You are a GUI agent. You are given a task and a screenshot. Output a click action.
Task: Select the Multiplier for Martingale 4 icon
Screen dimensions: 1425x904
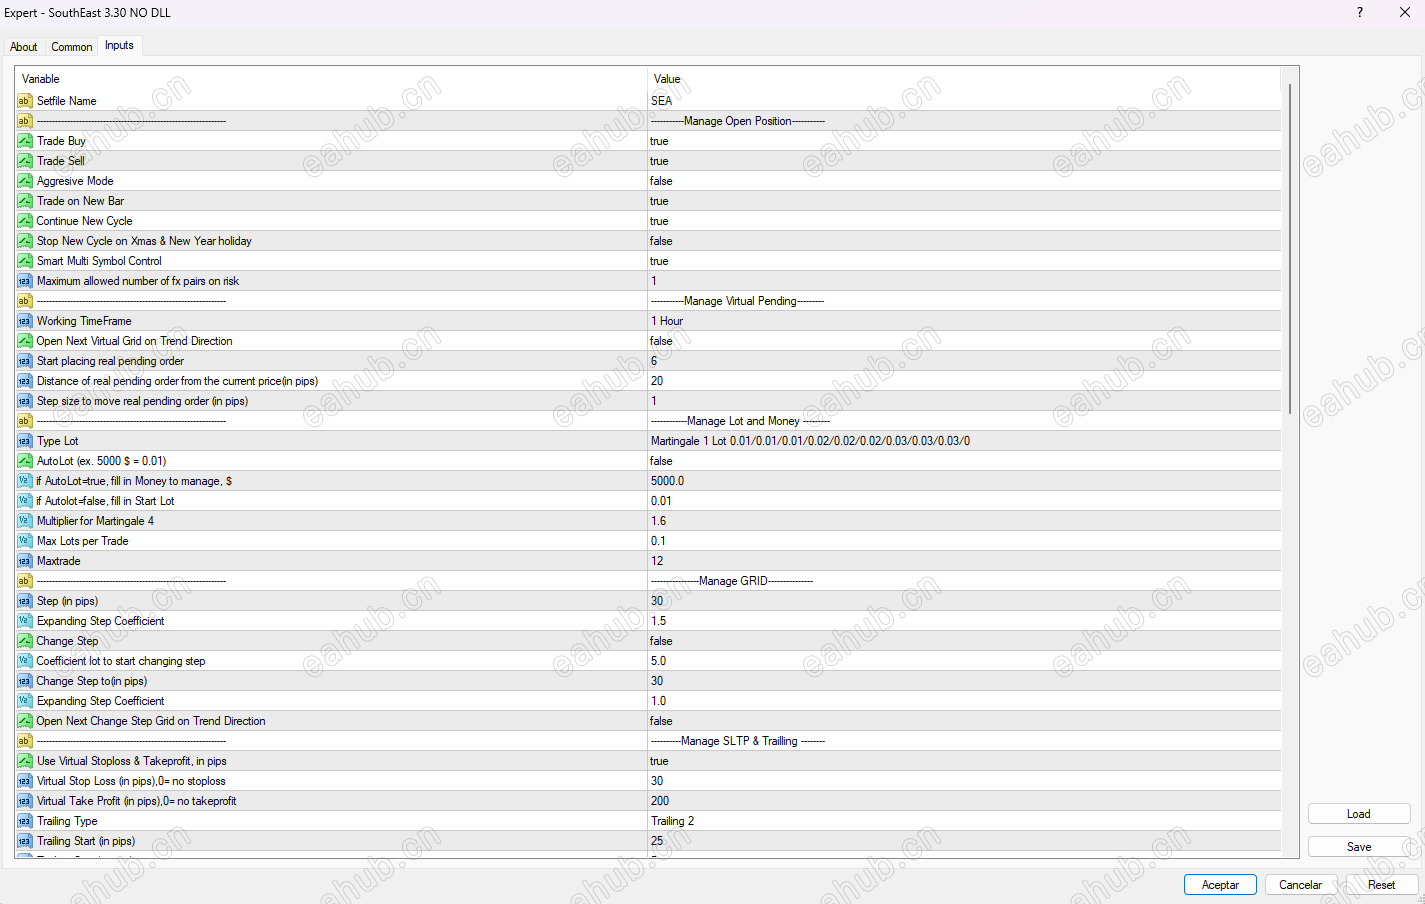(x=25, y=521)
